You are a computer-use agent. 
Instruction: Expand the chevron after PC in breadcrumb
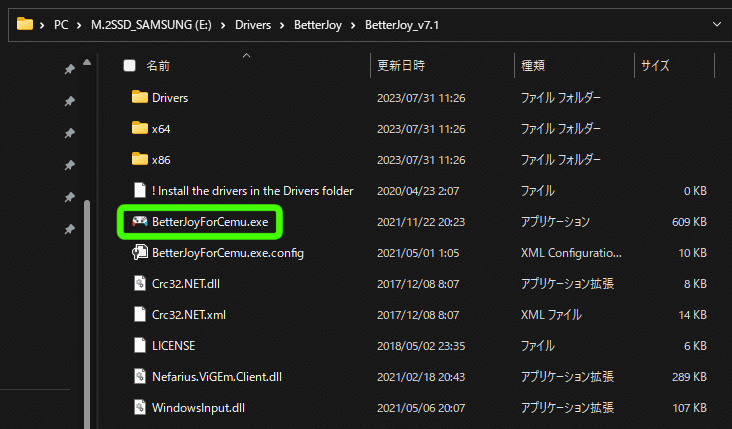79,25
